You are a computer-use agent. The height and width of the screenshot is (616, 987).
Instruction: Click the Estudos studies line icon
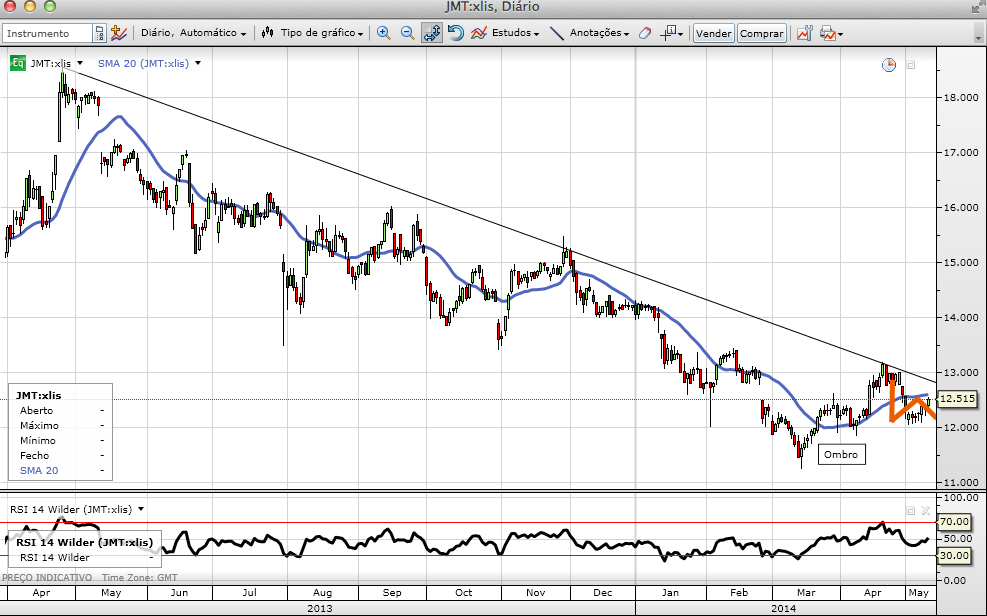coord(479,33)
